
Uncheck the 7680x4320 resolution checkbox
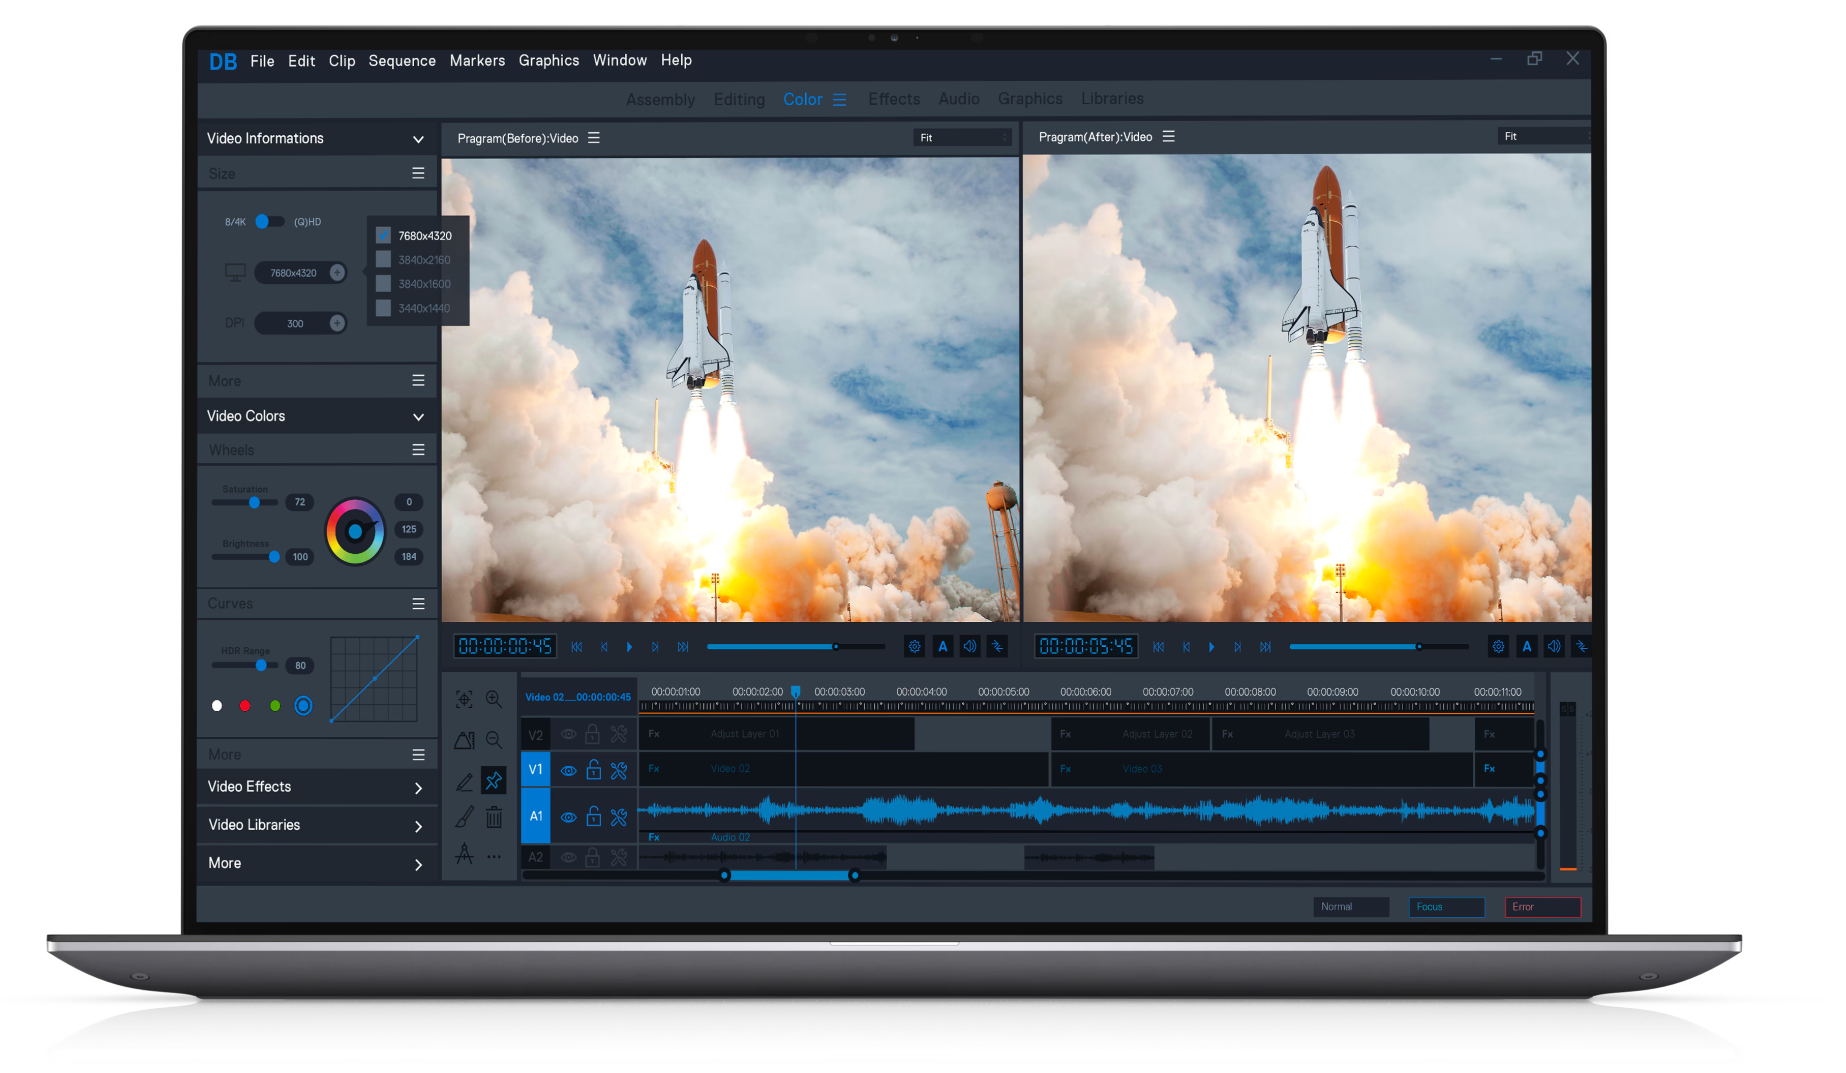(383, 236)
